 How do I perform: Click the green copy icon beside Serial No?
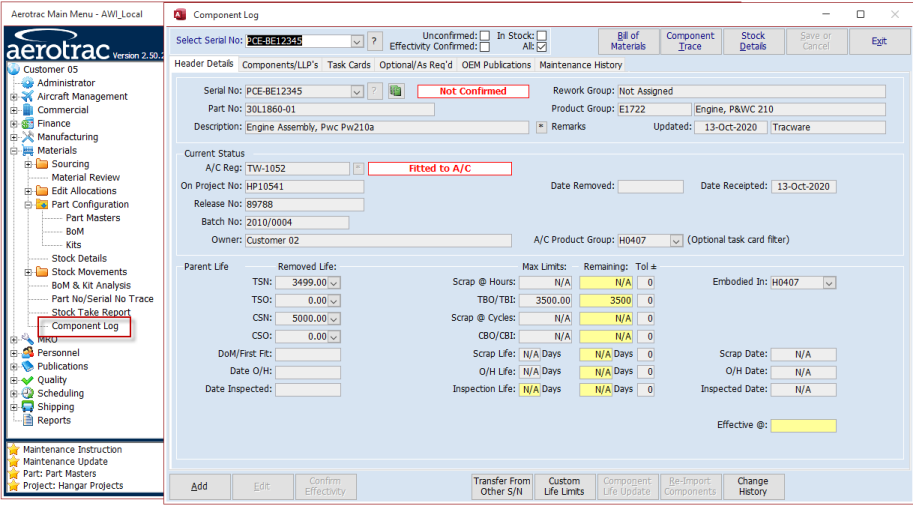(396, 91)
